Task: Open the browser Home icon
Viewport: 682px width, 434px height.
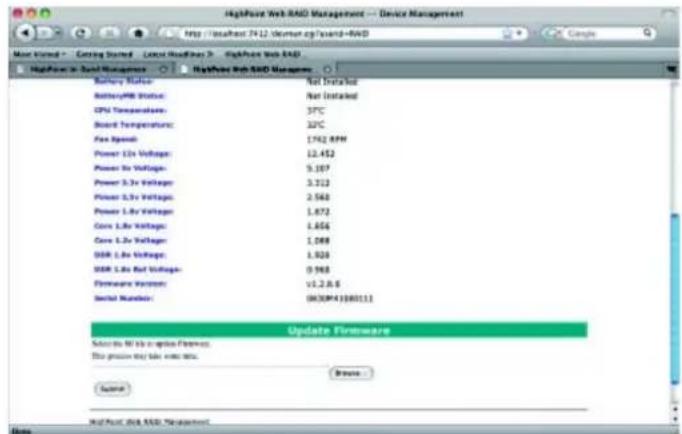Action: click(x=138, y=33)
